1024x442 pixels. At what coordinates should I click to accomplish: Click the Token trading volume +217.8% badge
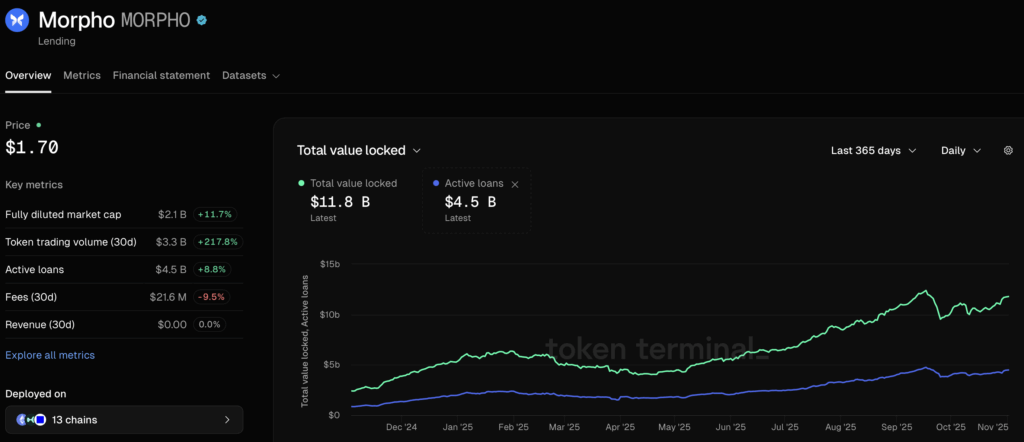click(x=218, y=242)
